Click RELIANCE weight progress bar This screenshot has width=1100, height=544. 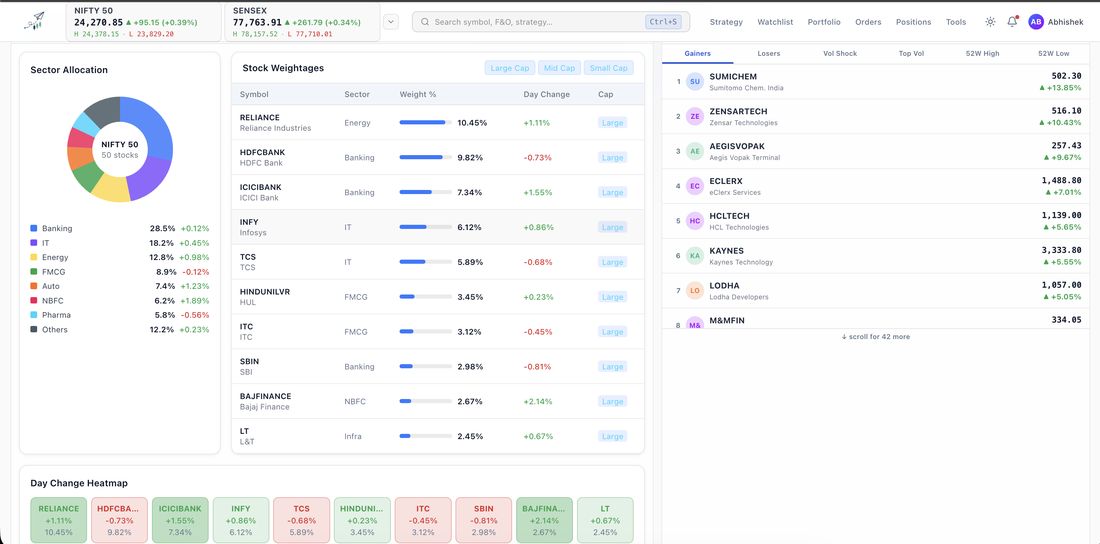426,123
